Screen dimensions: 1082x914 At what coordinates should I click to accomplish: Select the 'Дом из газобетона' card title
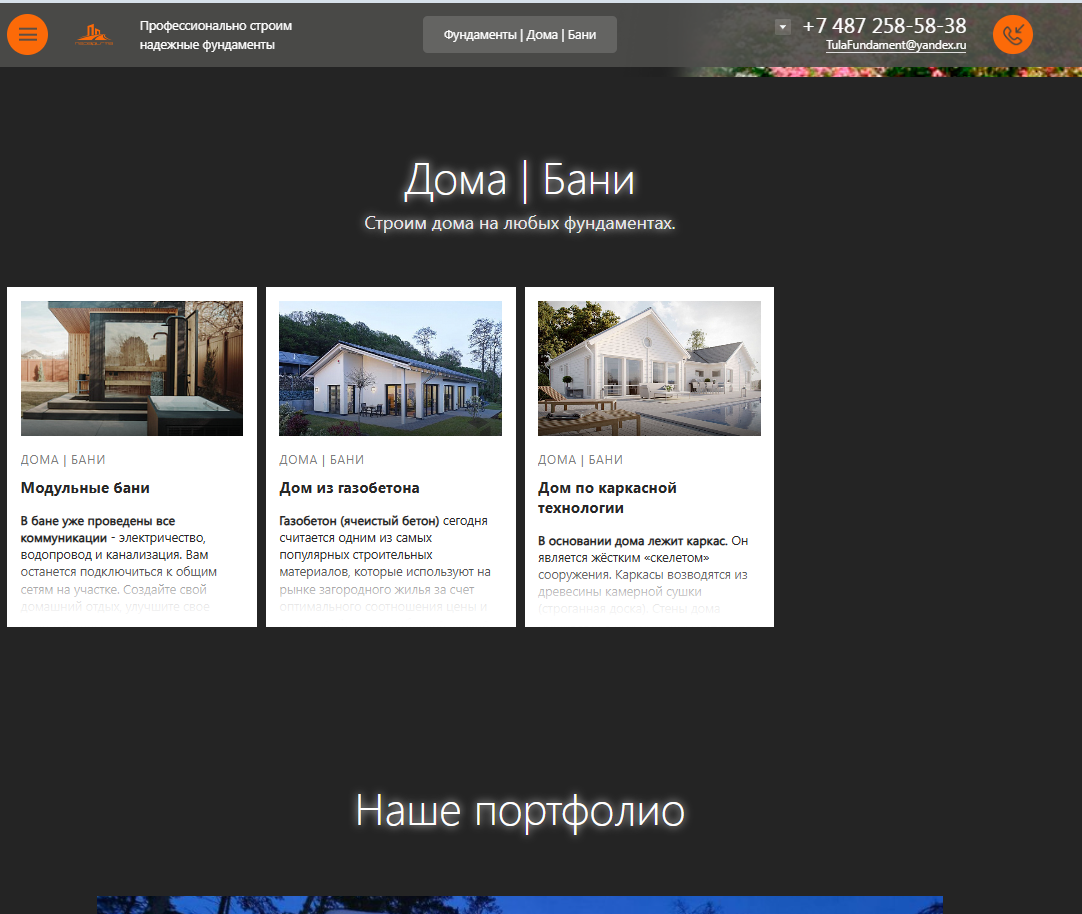(x=349, y=488)
